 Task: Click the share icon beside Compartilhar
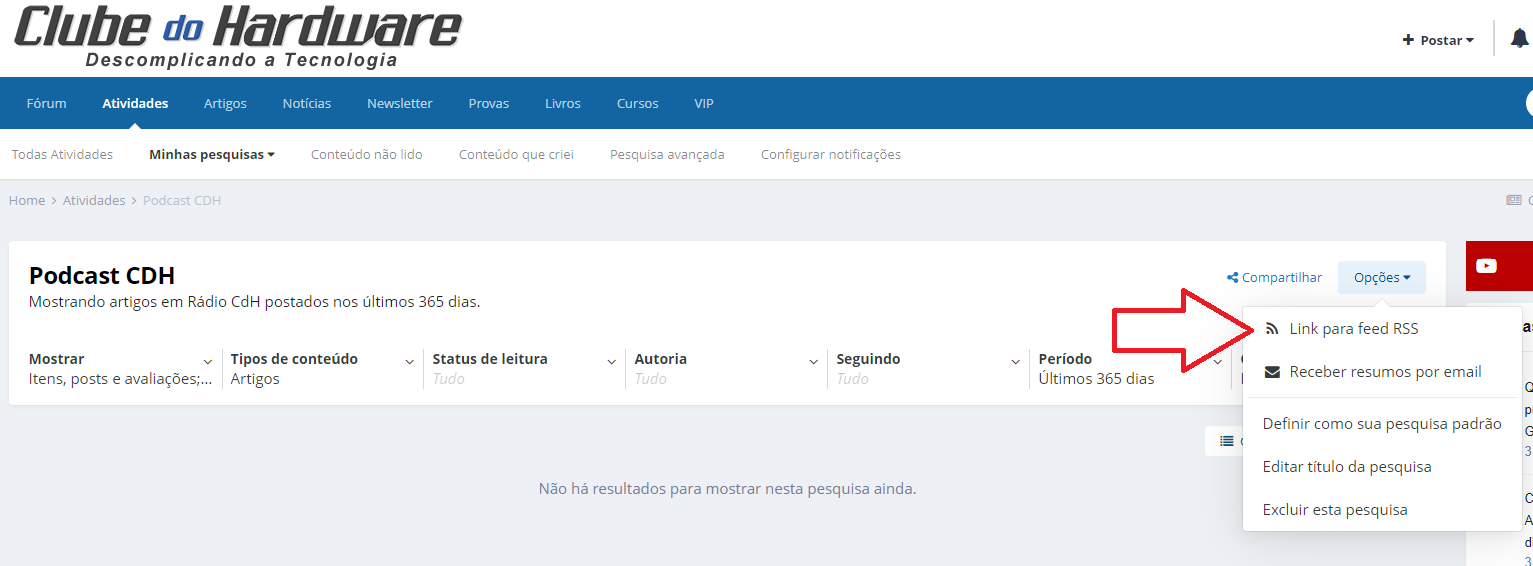click(x=1233, y=278)
